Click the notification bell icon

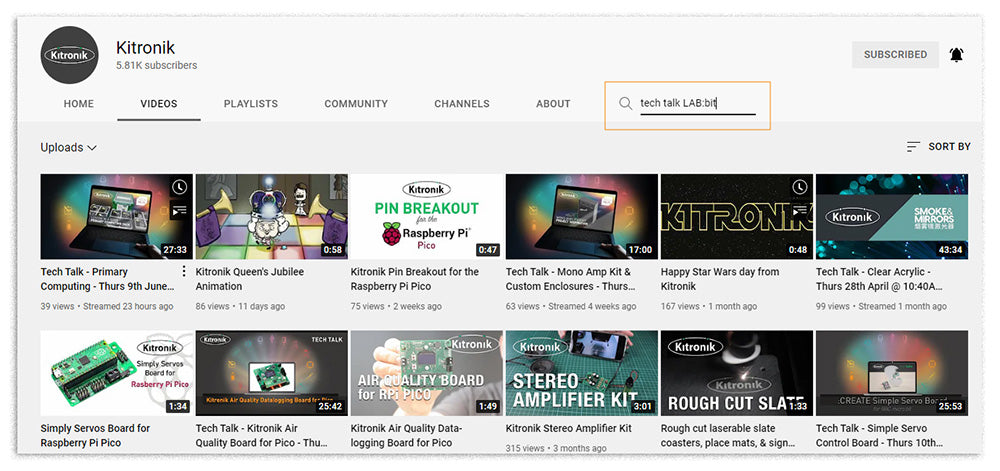pyautogui.click(x=956, y=55)
